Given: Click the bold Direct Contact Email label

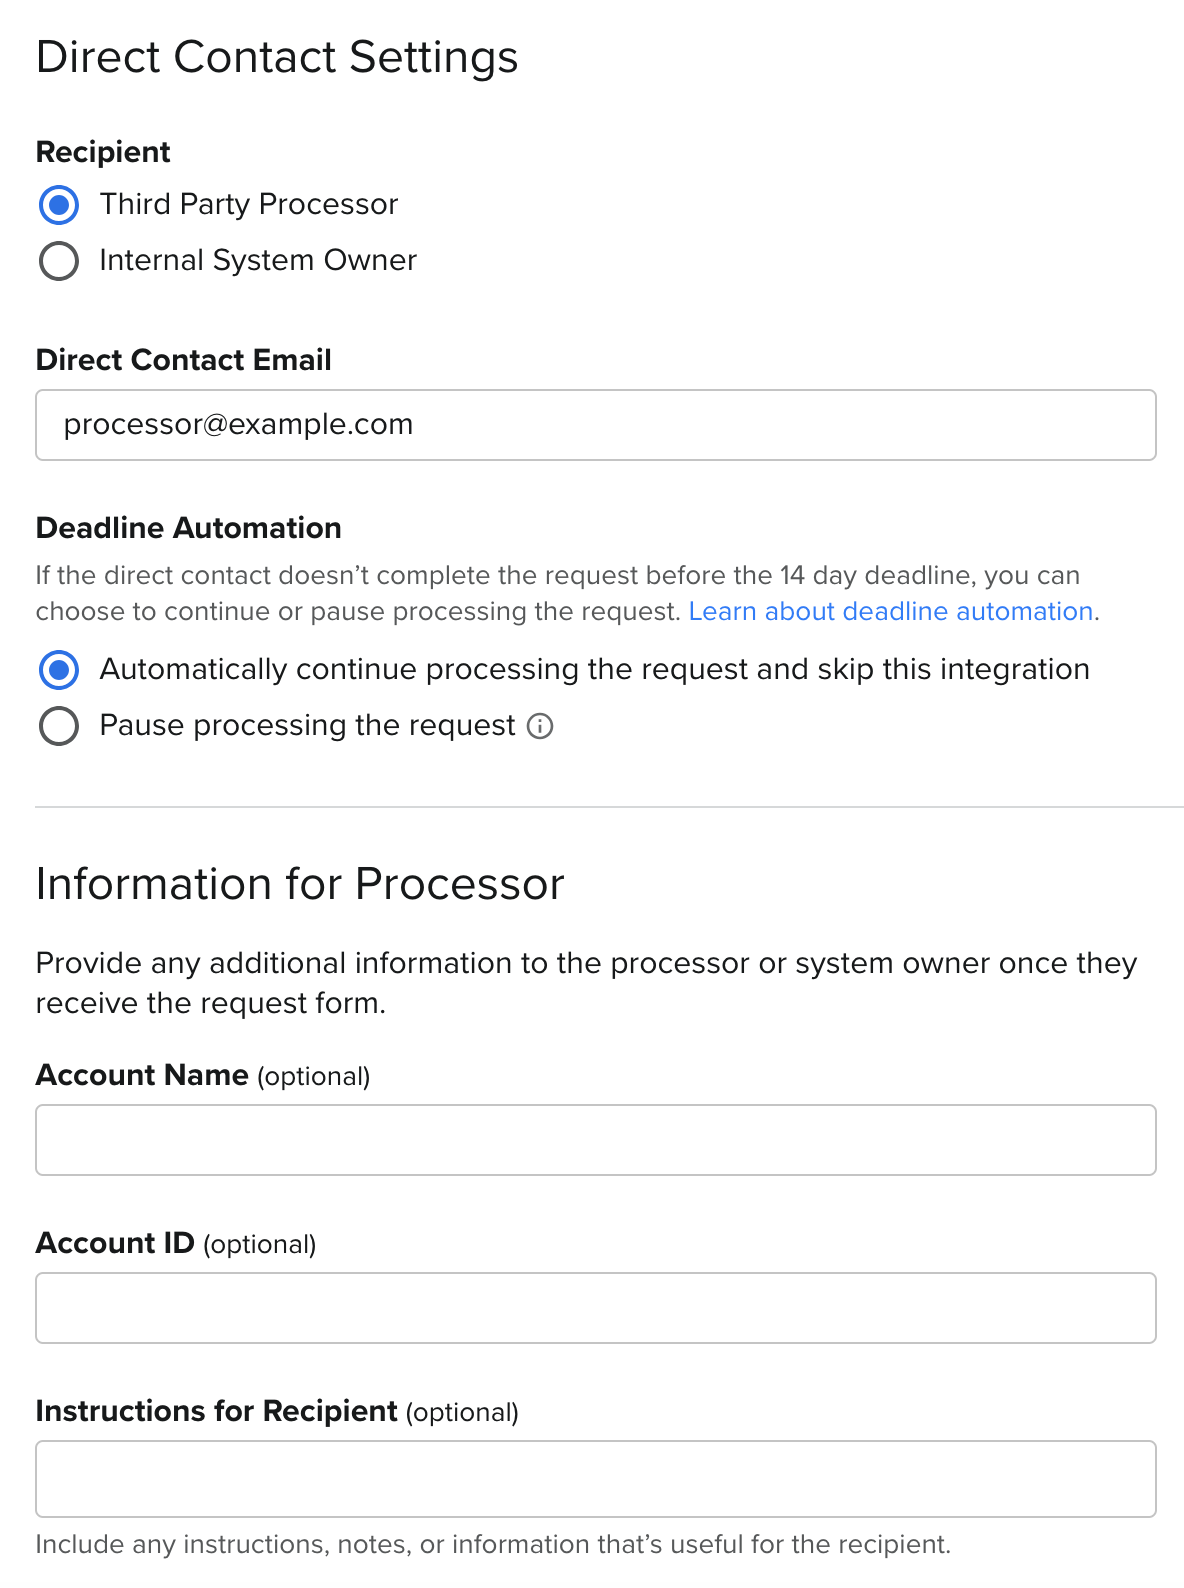Looking at the screenshot, I should coord(184,360).
